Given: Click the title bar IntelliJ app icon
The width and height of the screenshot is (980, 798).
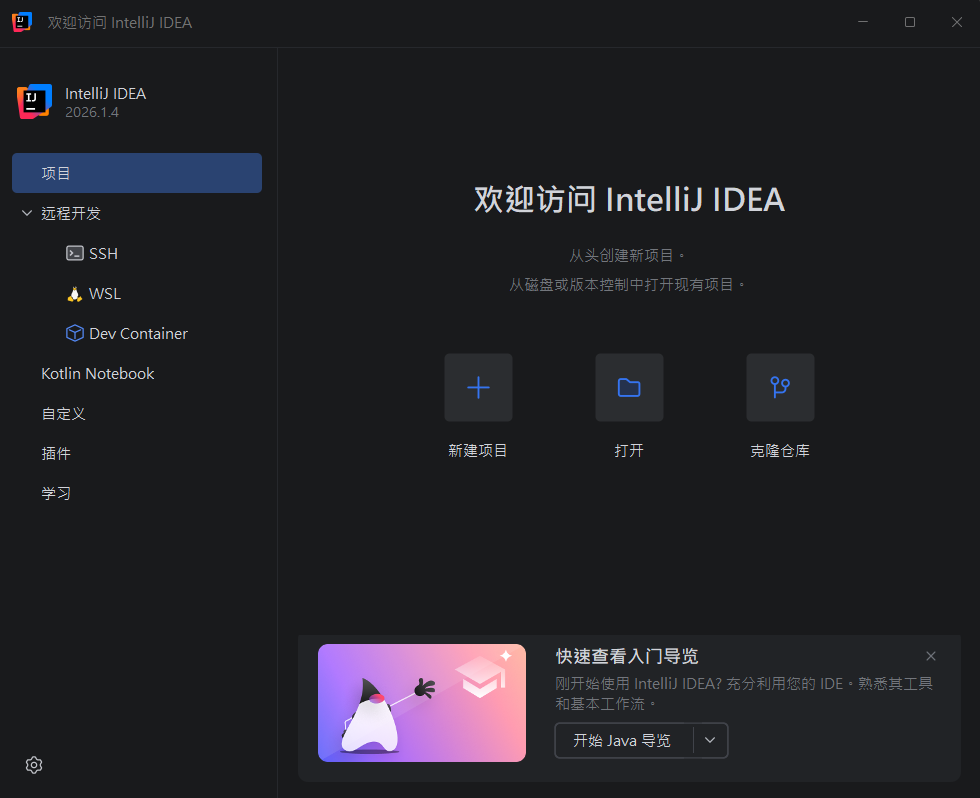Looking at the screenshot, I should [22, 22].
